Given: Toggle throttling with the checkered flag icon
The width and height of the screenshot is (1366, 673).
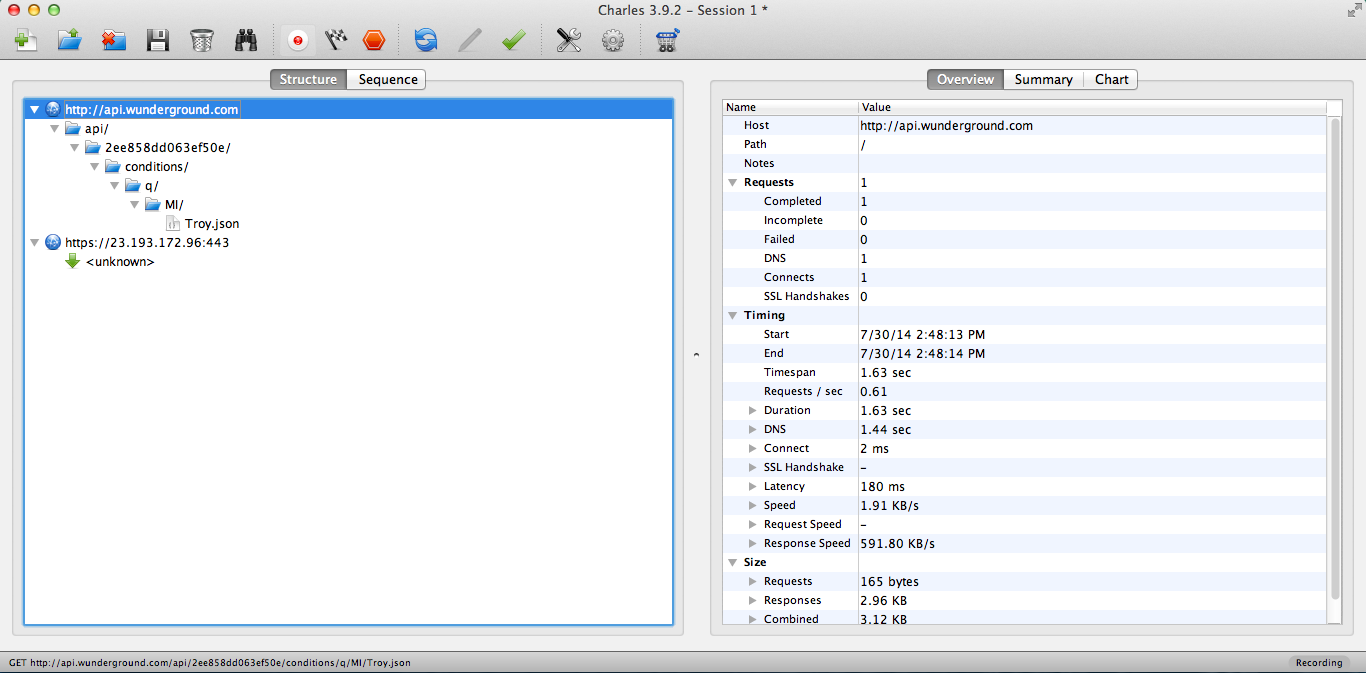Looking at the screenshot, I should [x=336, y=40].
